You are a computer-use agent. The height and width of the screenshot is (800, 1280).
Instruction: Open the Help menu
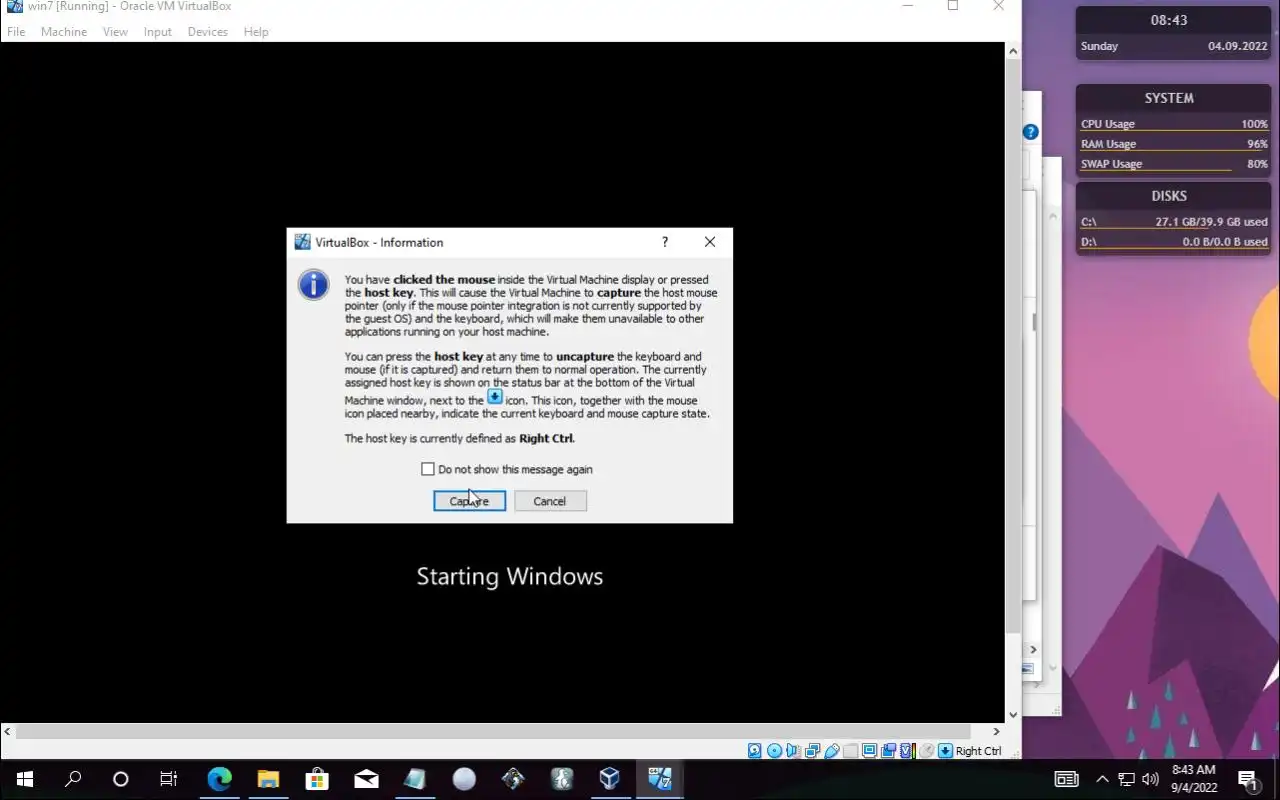tap(256, 32)
